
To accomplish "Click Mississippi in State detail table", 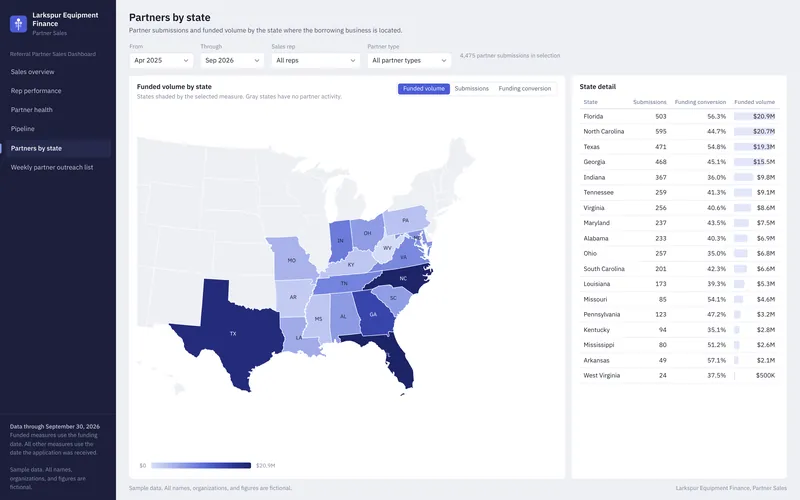I will pyautogui.click(x=679, y=345).
